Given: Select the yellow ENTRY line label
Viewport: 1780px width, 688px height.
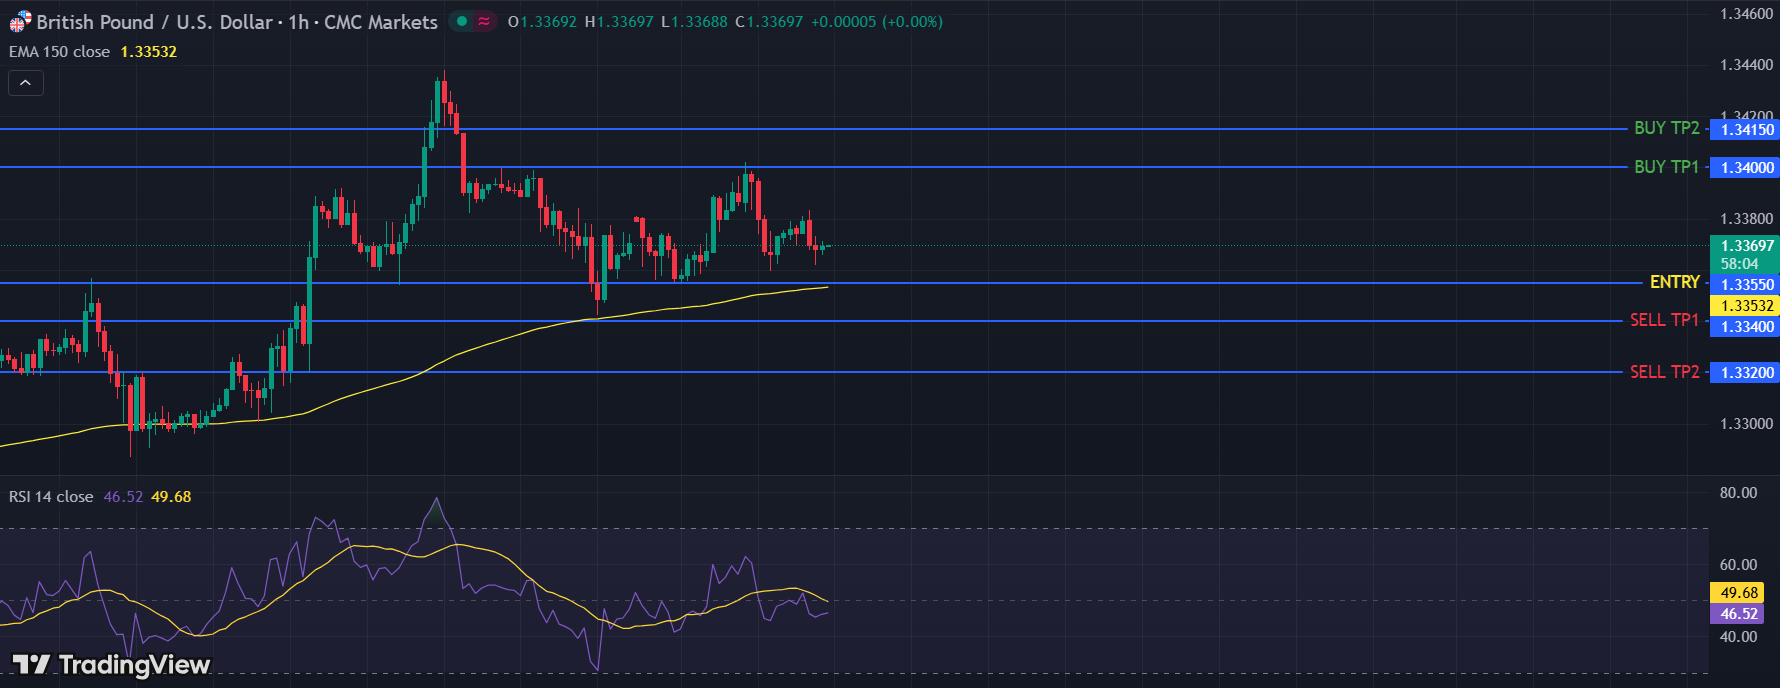Looking at the screenshot, I should 1674,282.
